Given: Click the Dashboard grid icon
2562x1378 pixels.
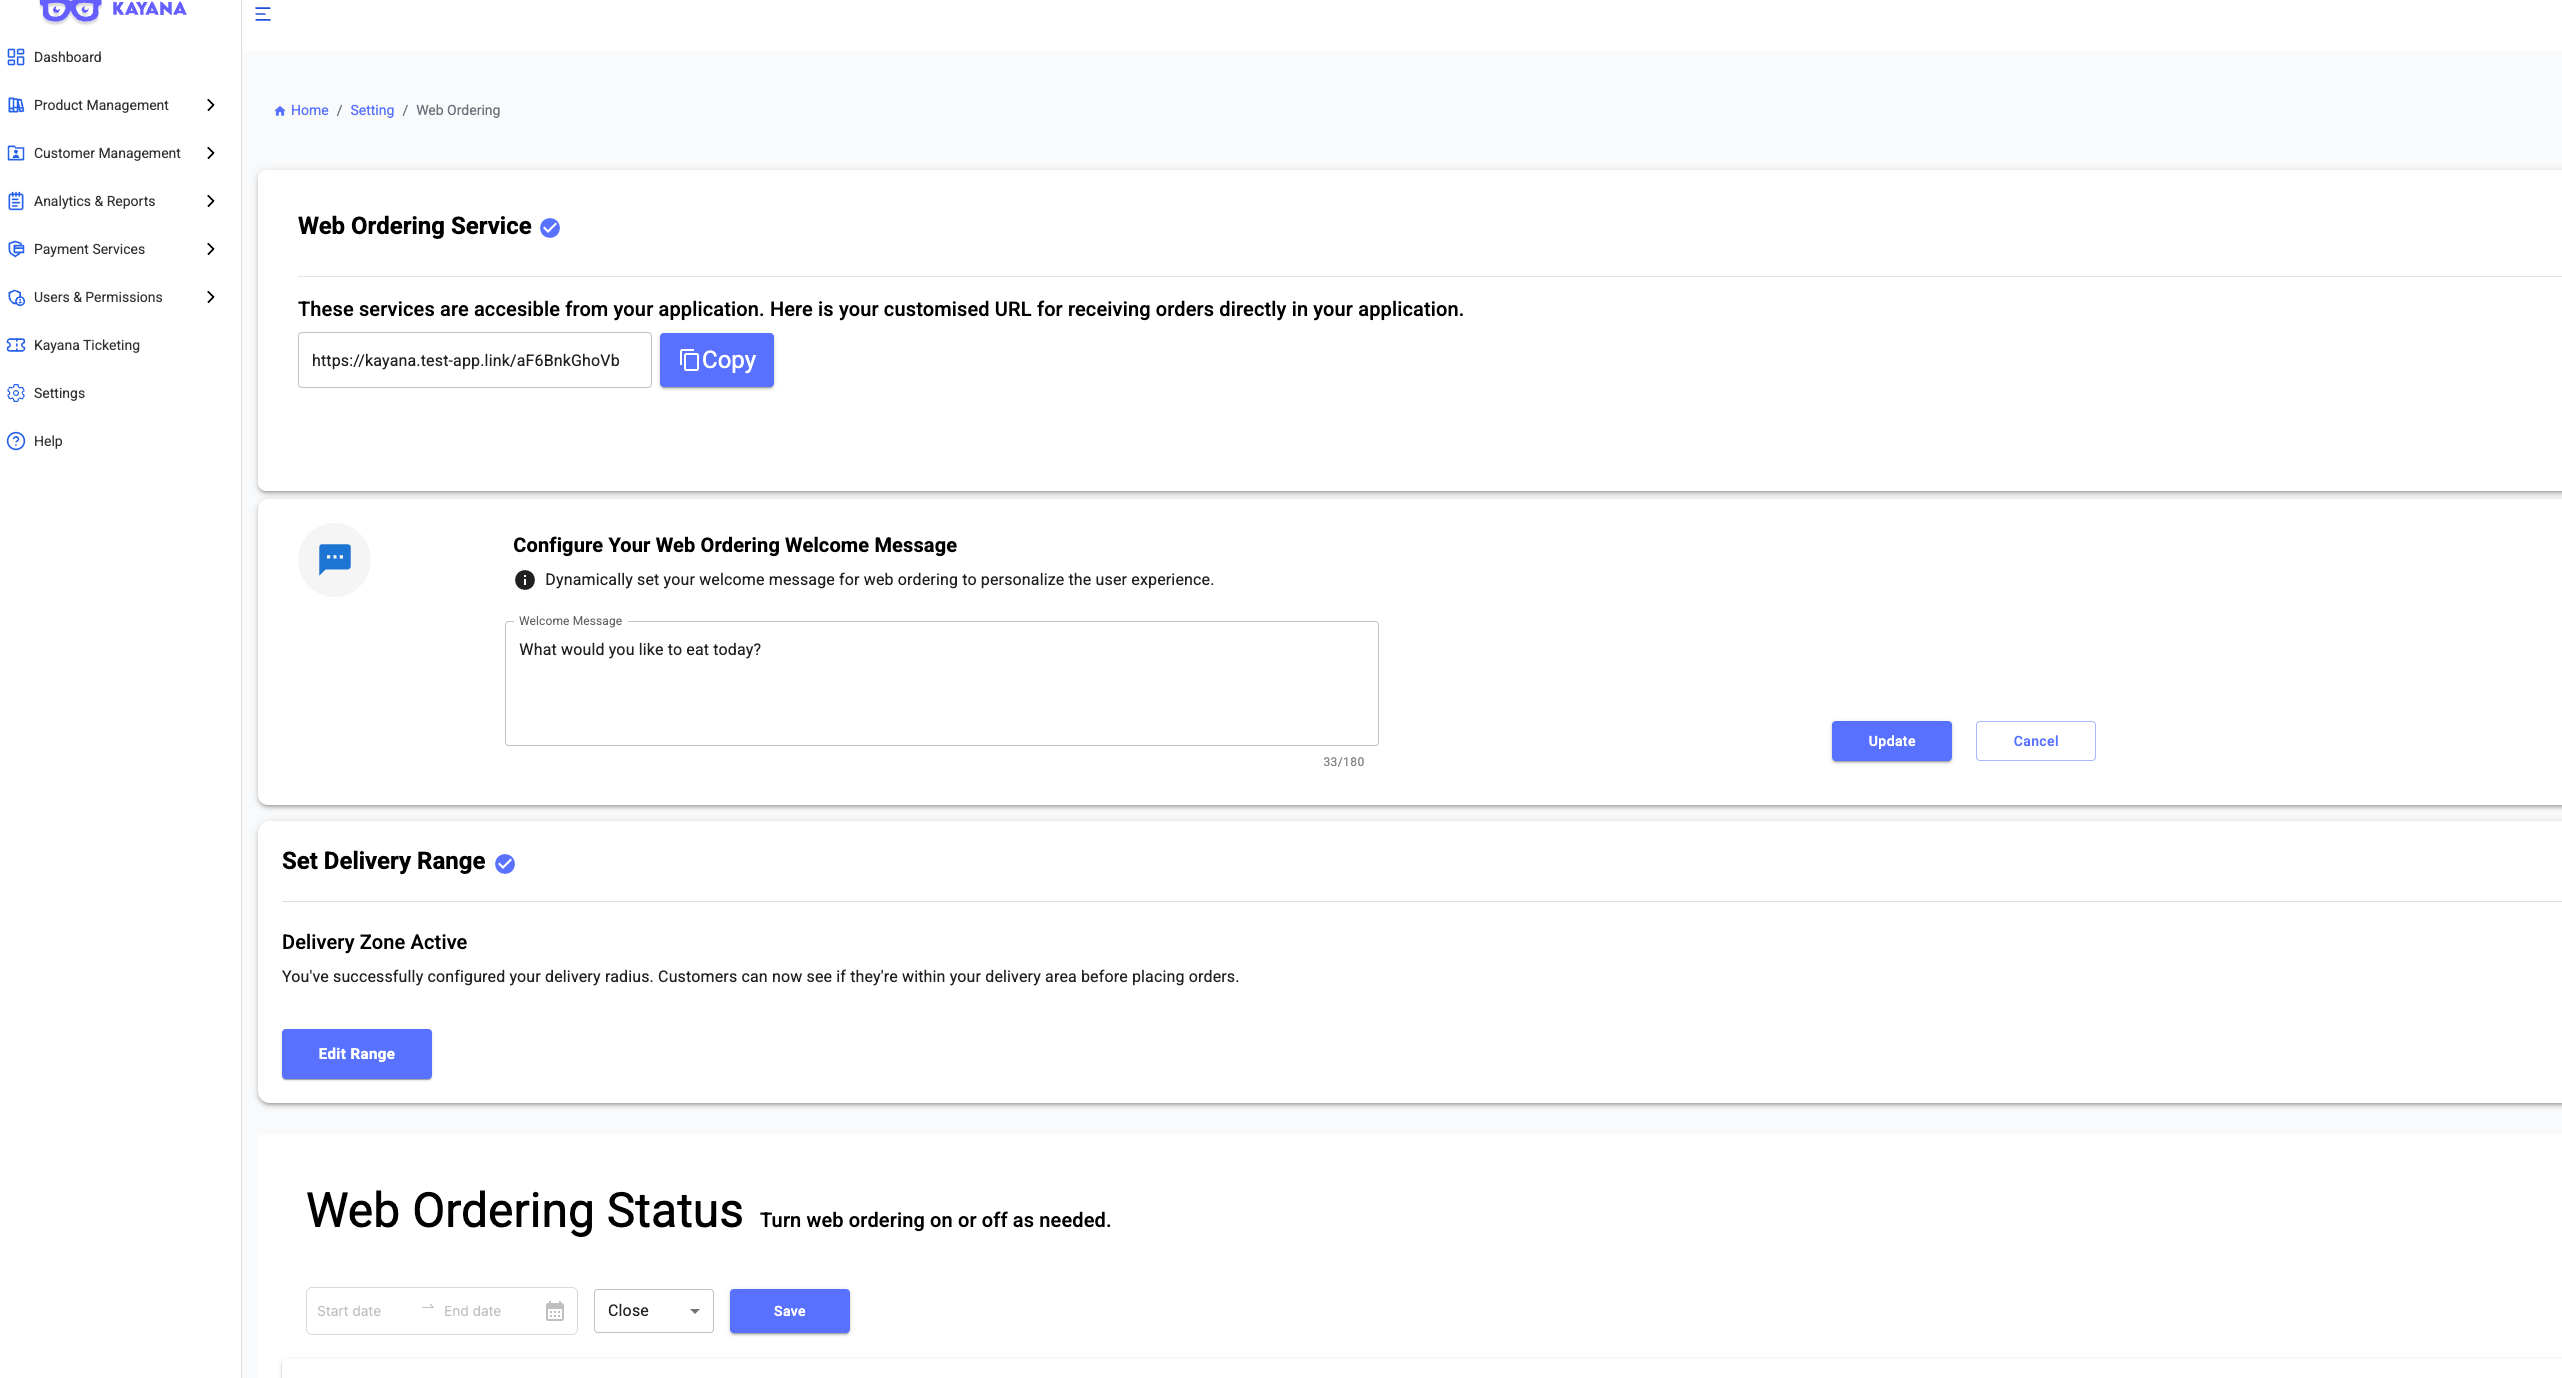Looking at the screenshot, I should [x=16, y=57].
